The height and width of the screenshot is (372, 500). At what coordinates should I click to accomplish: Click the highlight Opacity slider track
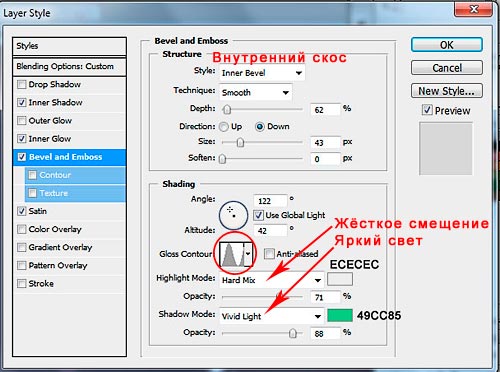[x=262, y=297]
